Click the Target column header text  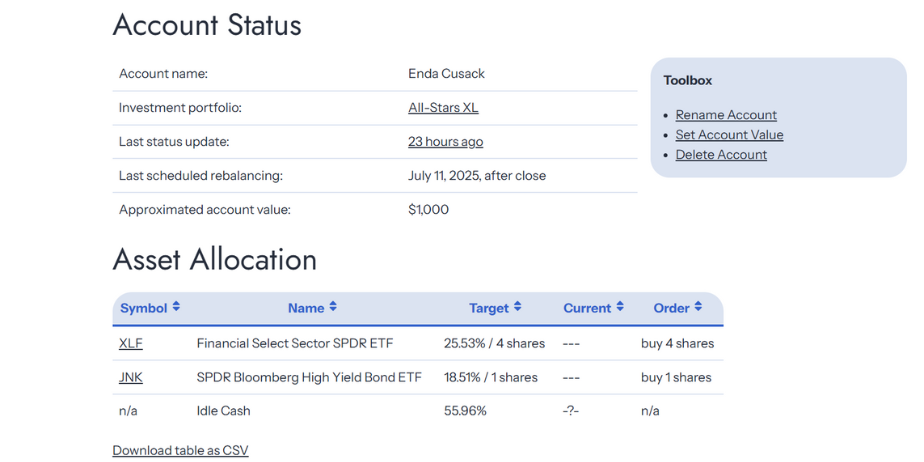pyautogui.click(x=489, y=308)
